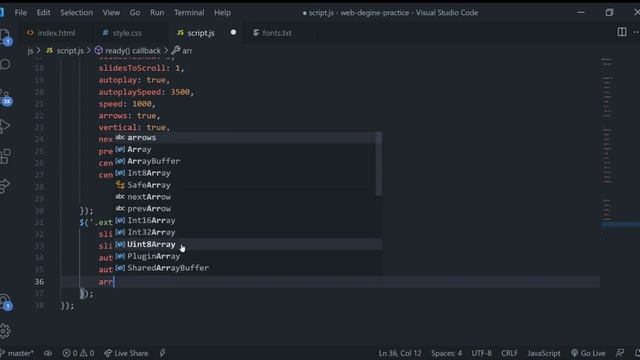This screenshot has height=360, width=640.
Task: Click line number 36 in gutter
Action: 39,282
